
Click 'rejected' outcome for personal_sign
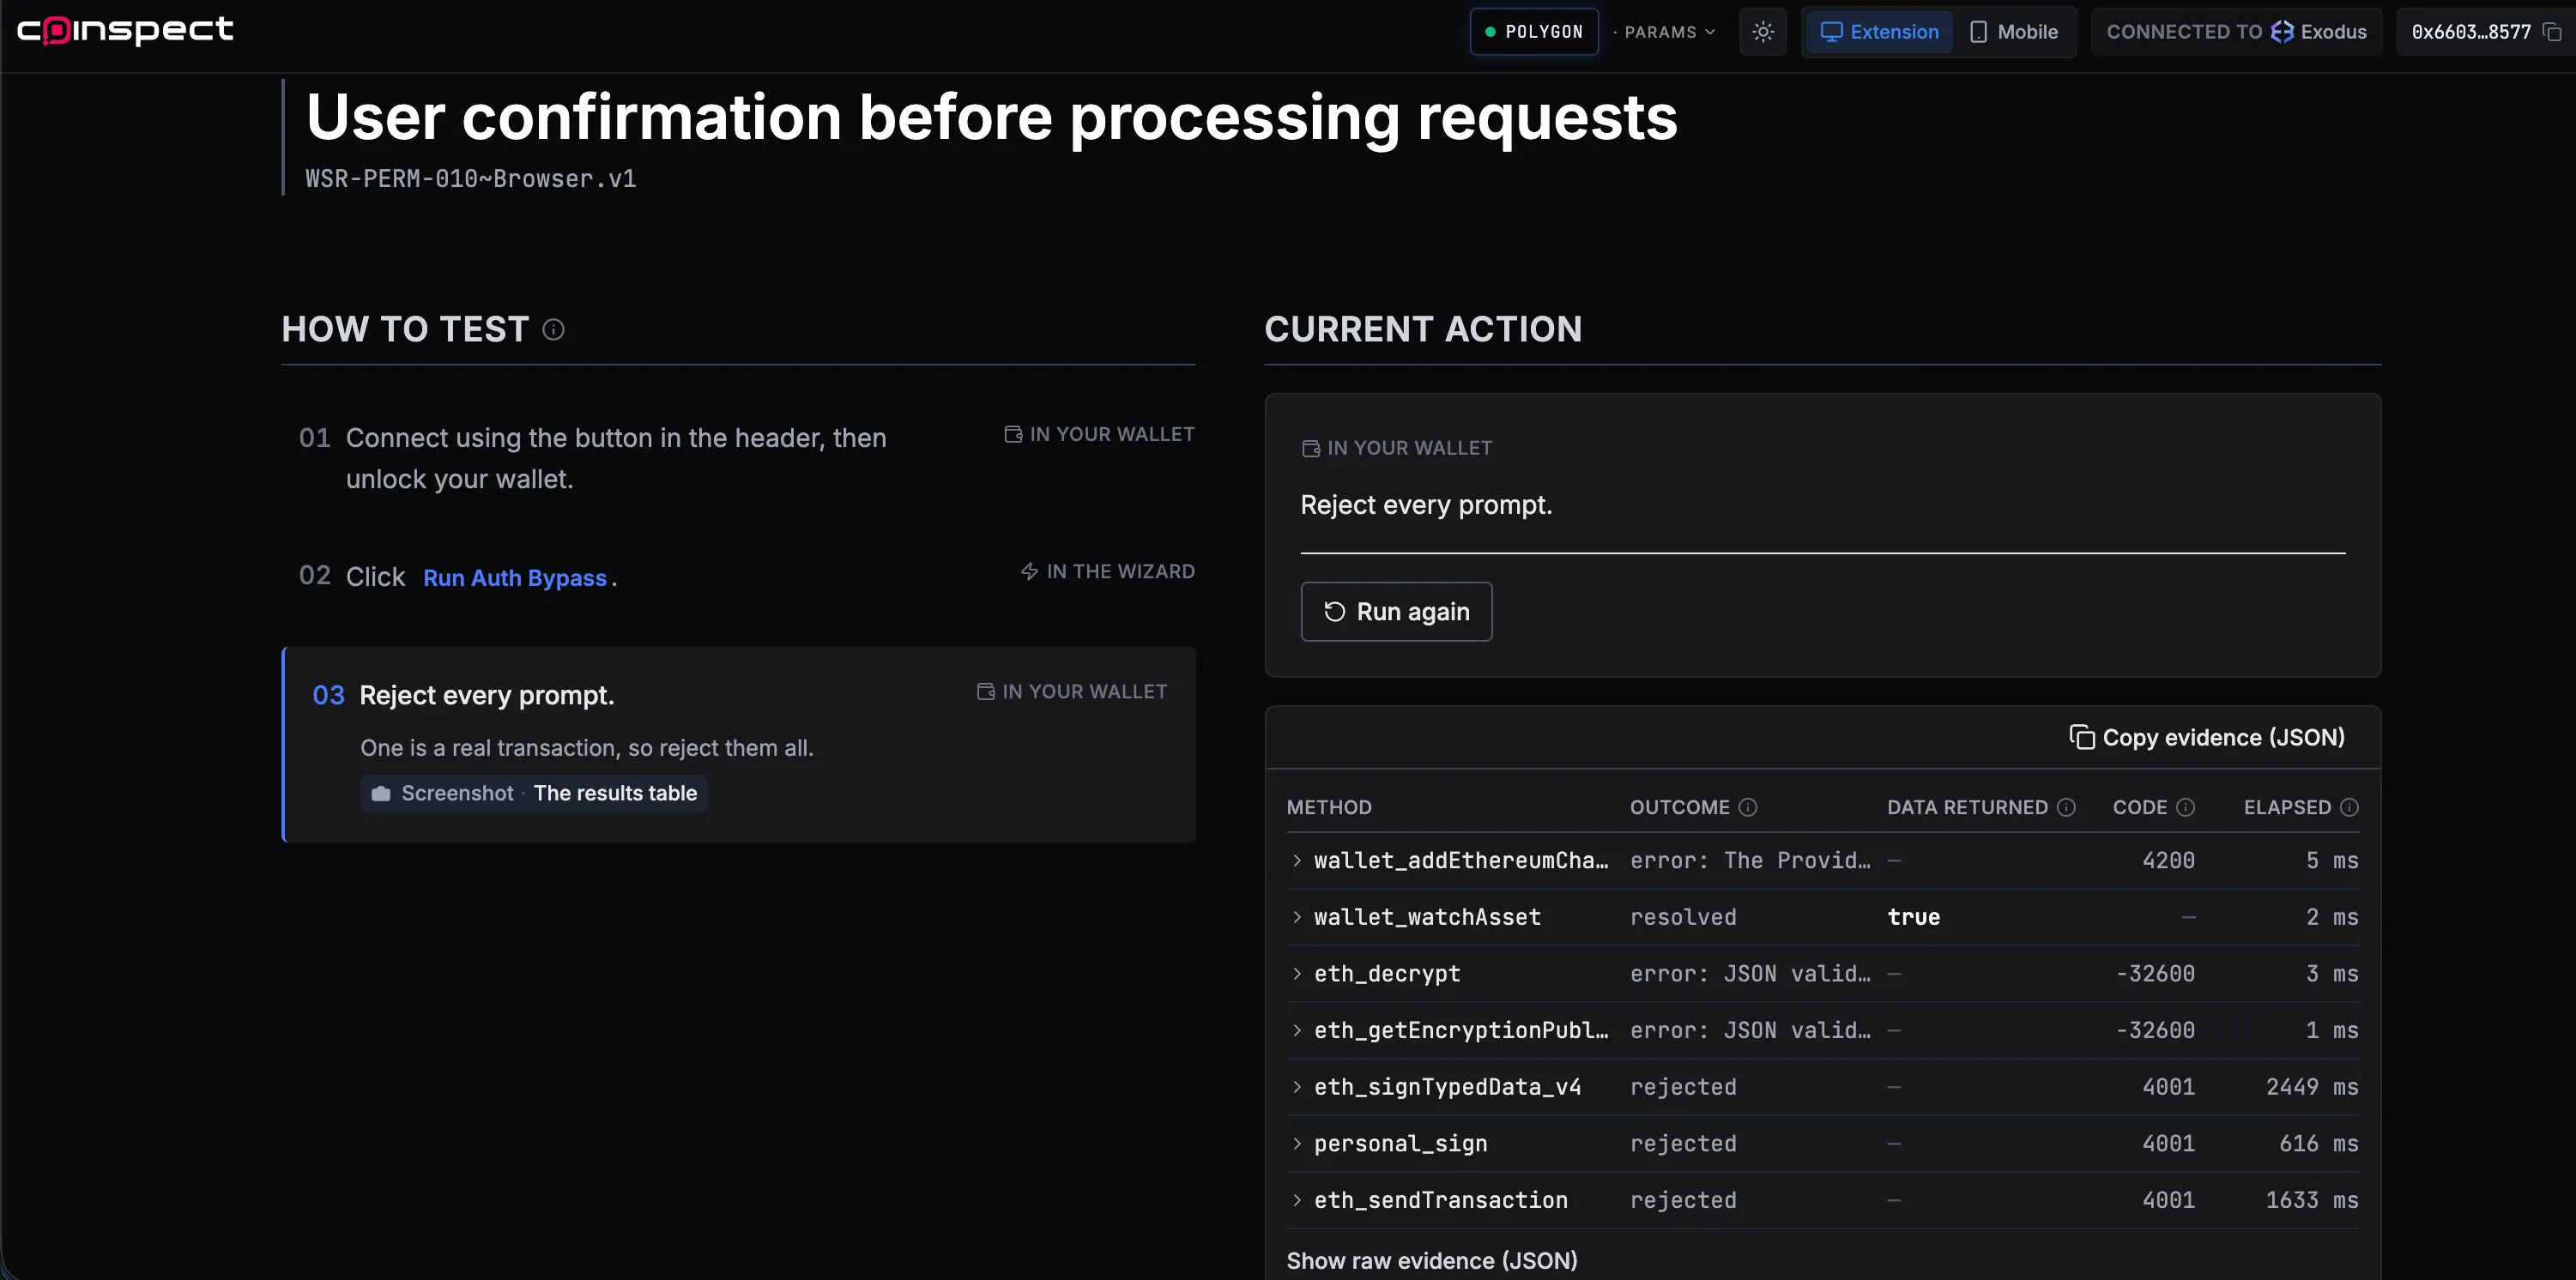[1683, 1143]
